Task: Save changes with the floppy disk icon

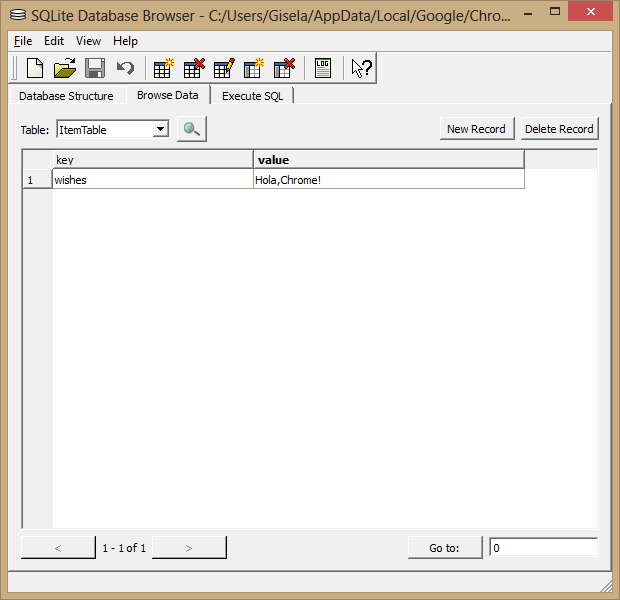Action: [95, 68]
